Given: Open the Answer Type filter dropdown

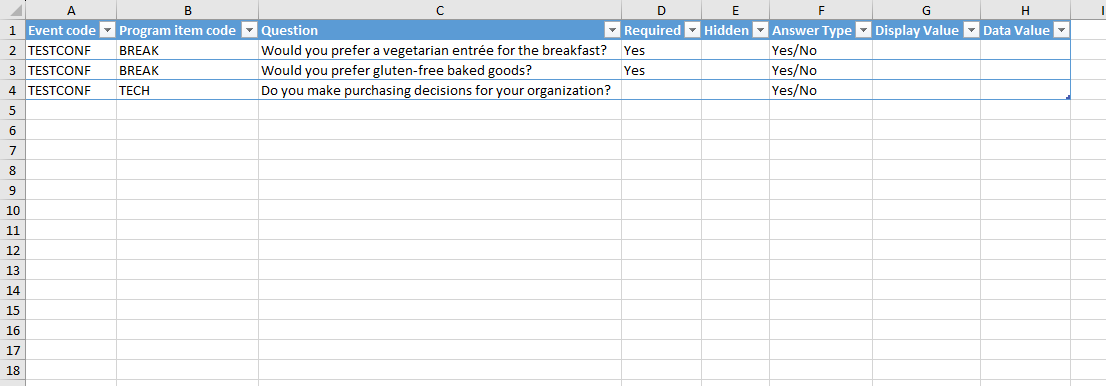Looking at the screenshot, I should pyautogui.click(x=863, y=30).
